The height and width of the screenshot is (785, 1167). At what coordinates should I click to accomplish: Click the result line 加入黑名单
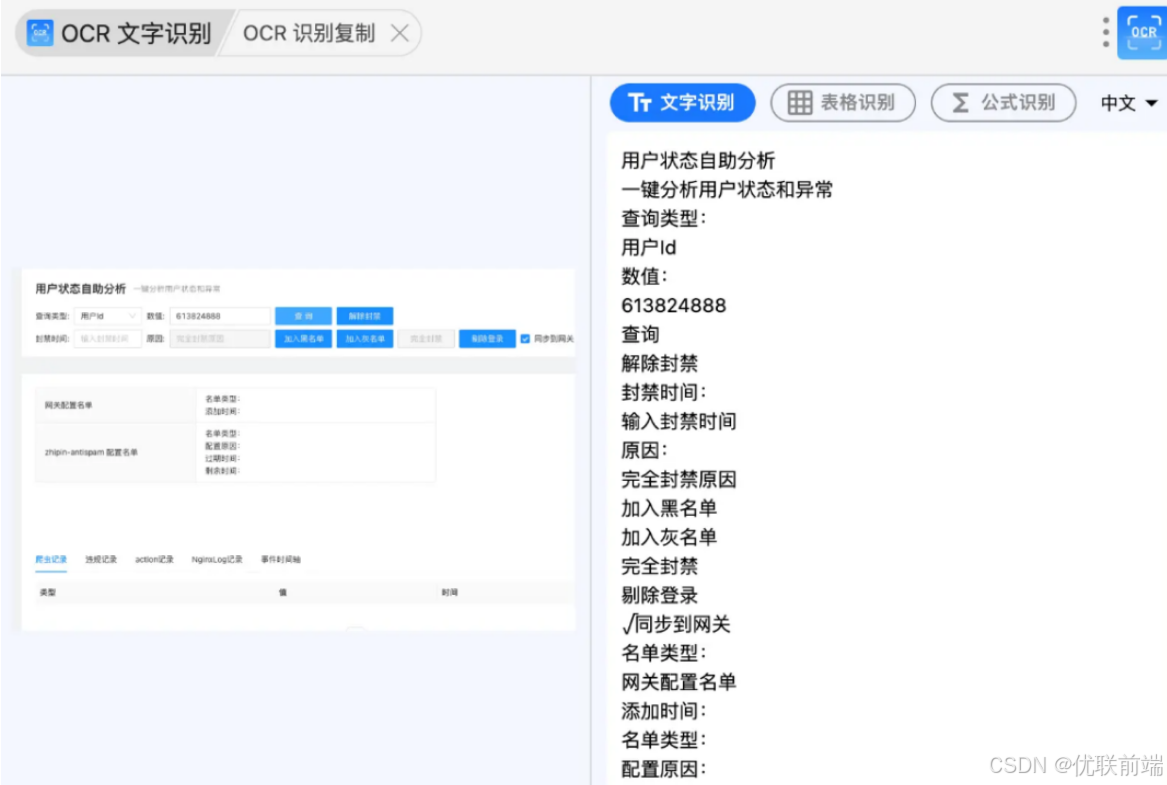coord(669,508)
